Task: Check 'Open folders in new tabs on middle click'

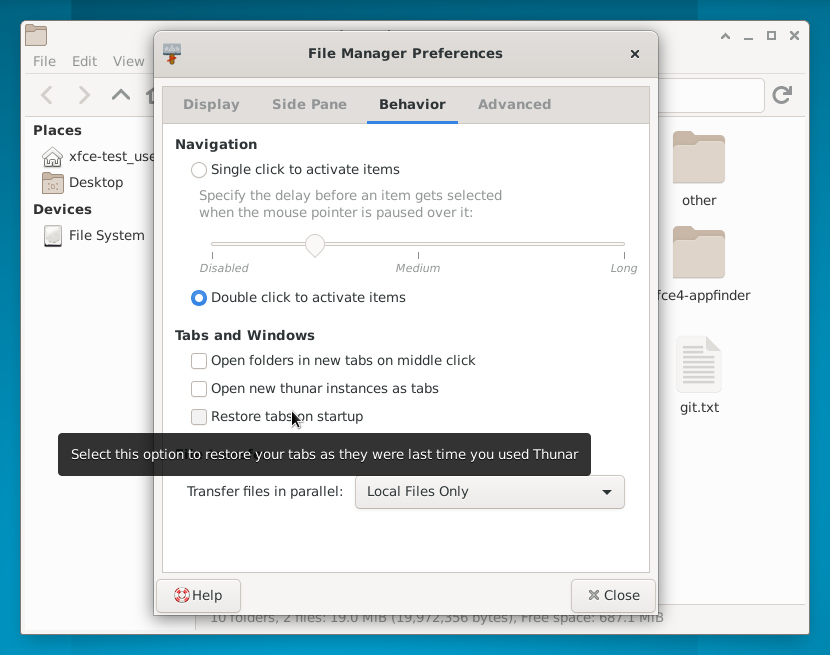Action: pos(199,361)
